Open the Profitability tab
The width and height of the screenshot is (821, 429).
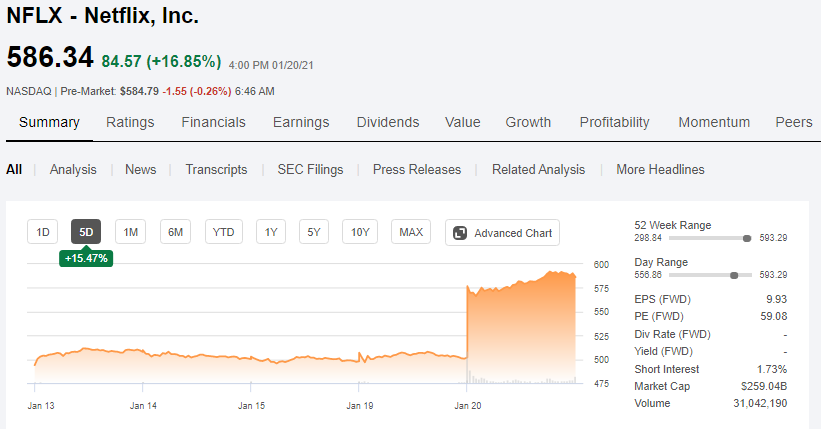(614, 122)
